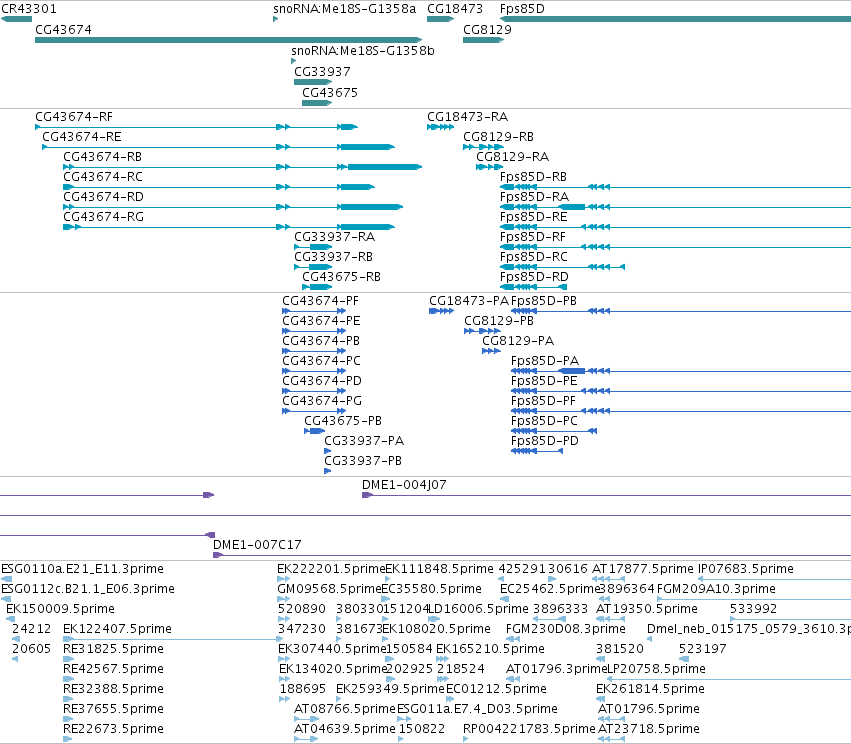Open protein CG33937-PB feature
851x744 pixels.
(x=328, y=471)
